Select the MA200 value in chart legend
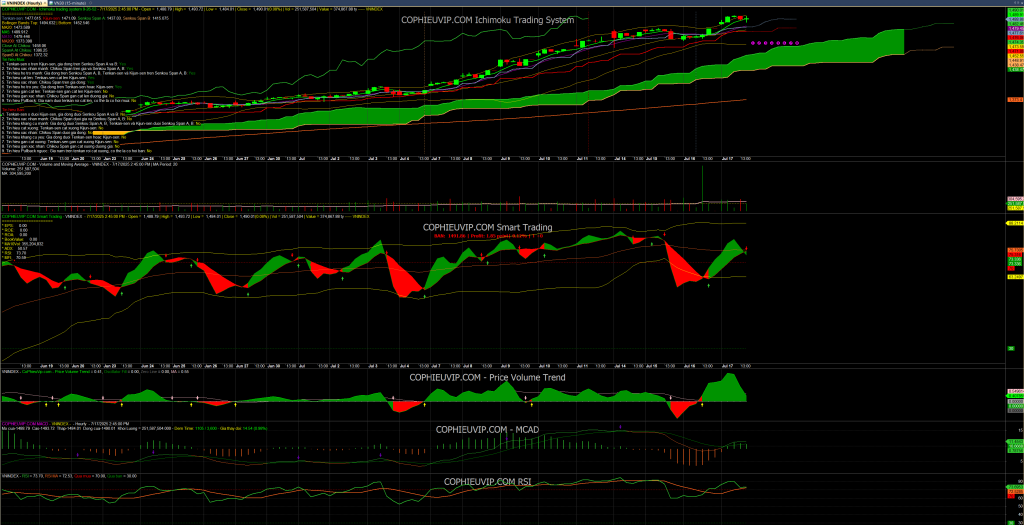This screenshot has width=1024, height=525. pyautogui.click(x=17, y=41)
